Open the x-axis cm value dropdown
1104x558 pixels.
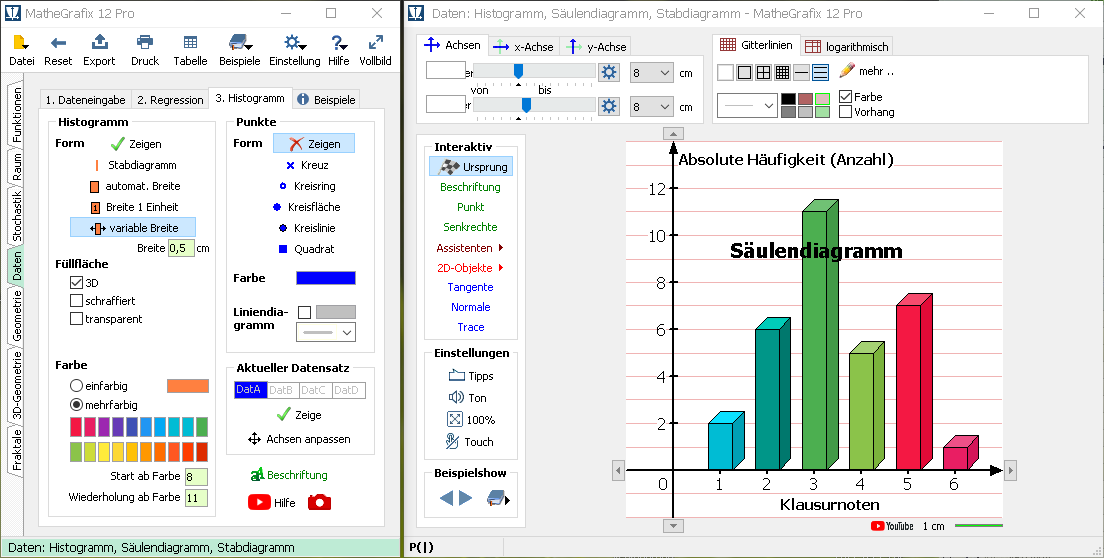pyautogui.click(x=651, y=73)
